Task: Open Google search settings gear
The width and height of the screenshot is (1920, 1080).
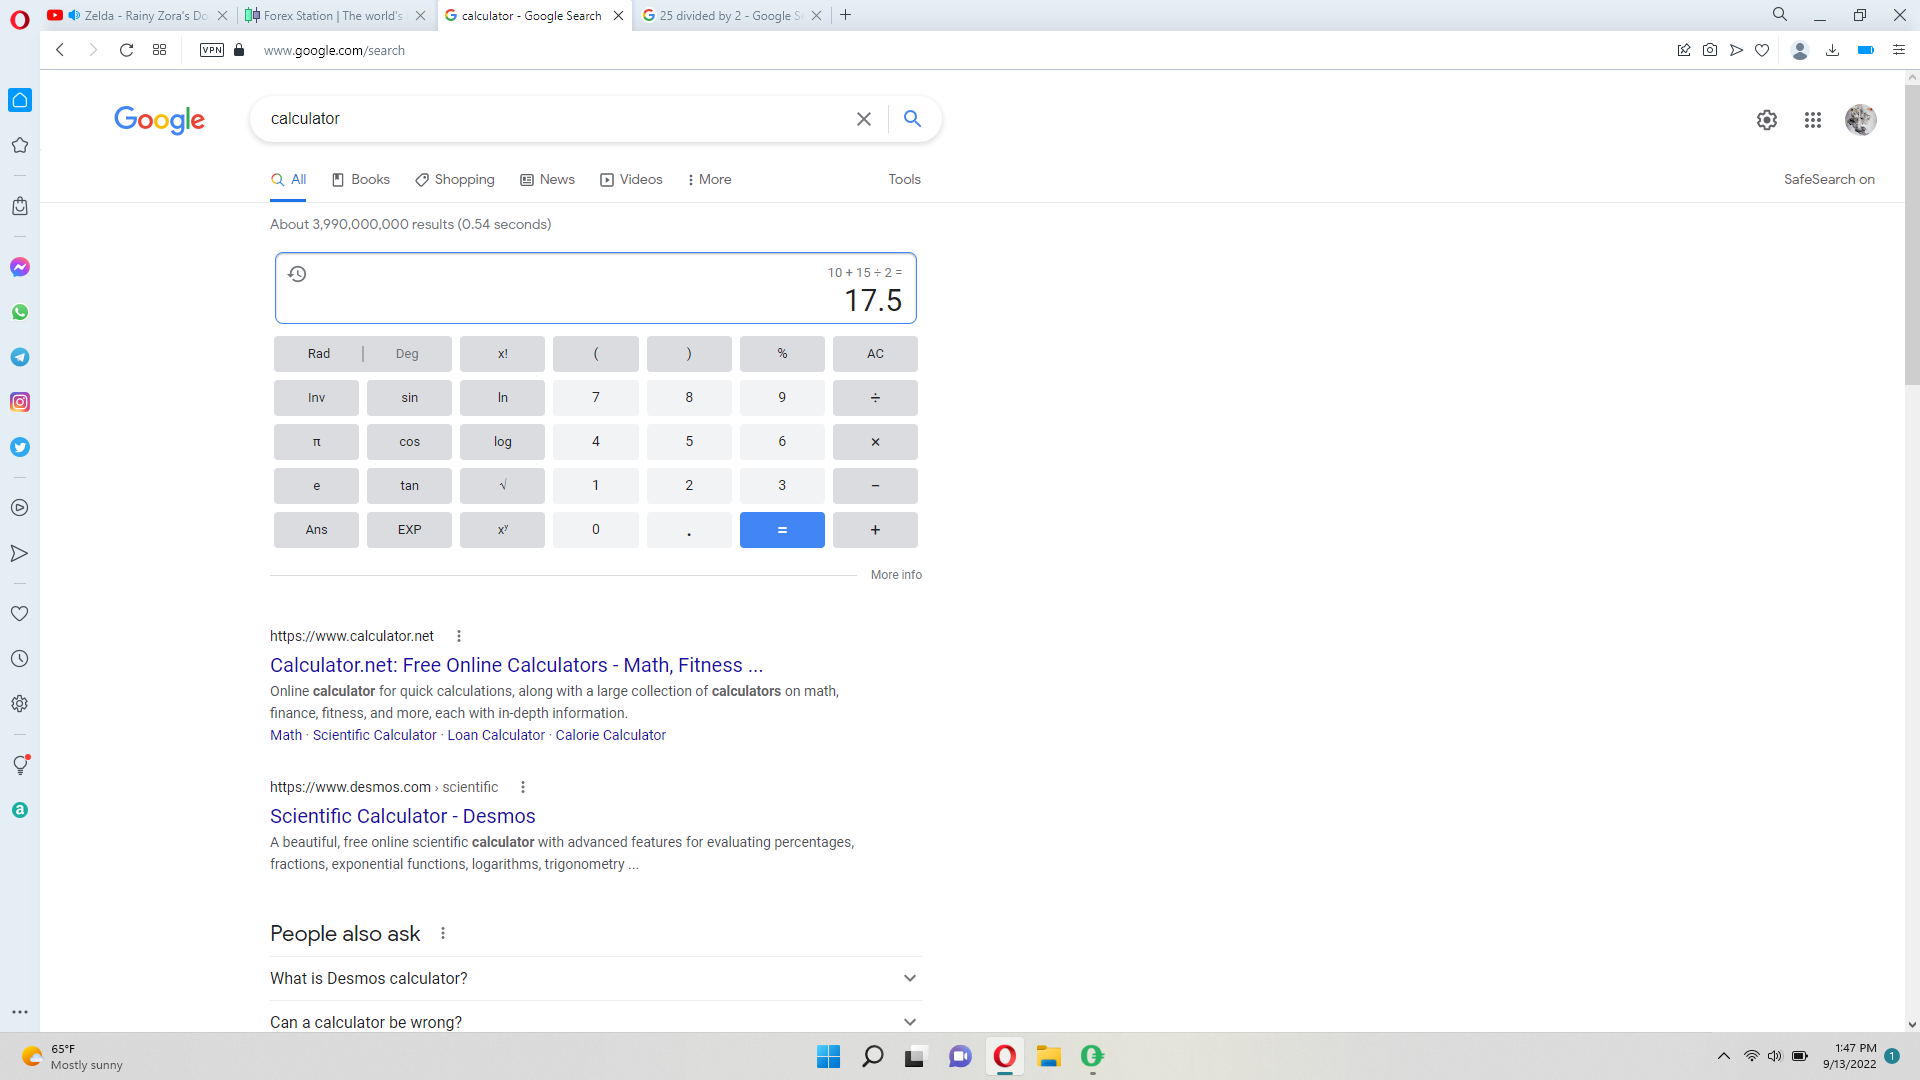Action: pyautogui.click(x=1766, y=120)
